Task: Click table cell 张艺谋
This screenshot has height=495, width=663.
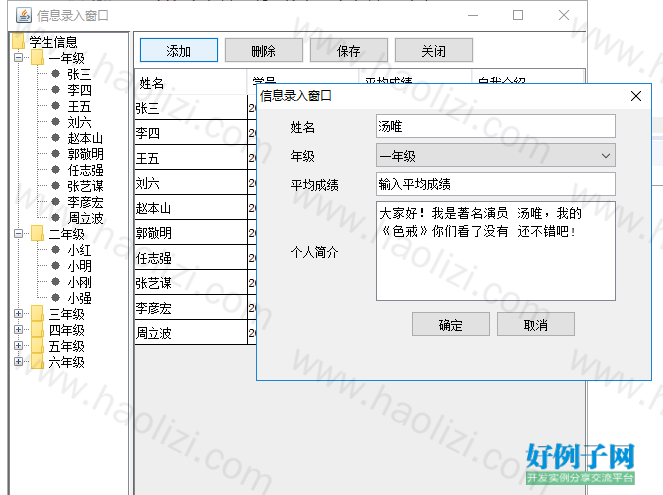Action: coord(191,282)
